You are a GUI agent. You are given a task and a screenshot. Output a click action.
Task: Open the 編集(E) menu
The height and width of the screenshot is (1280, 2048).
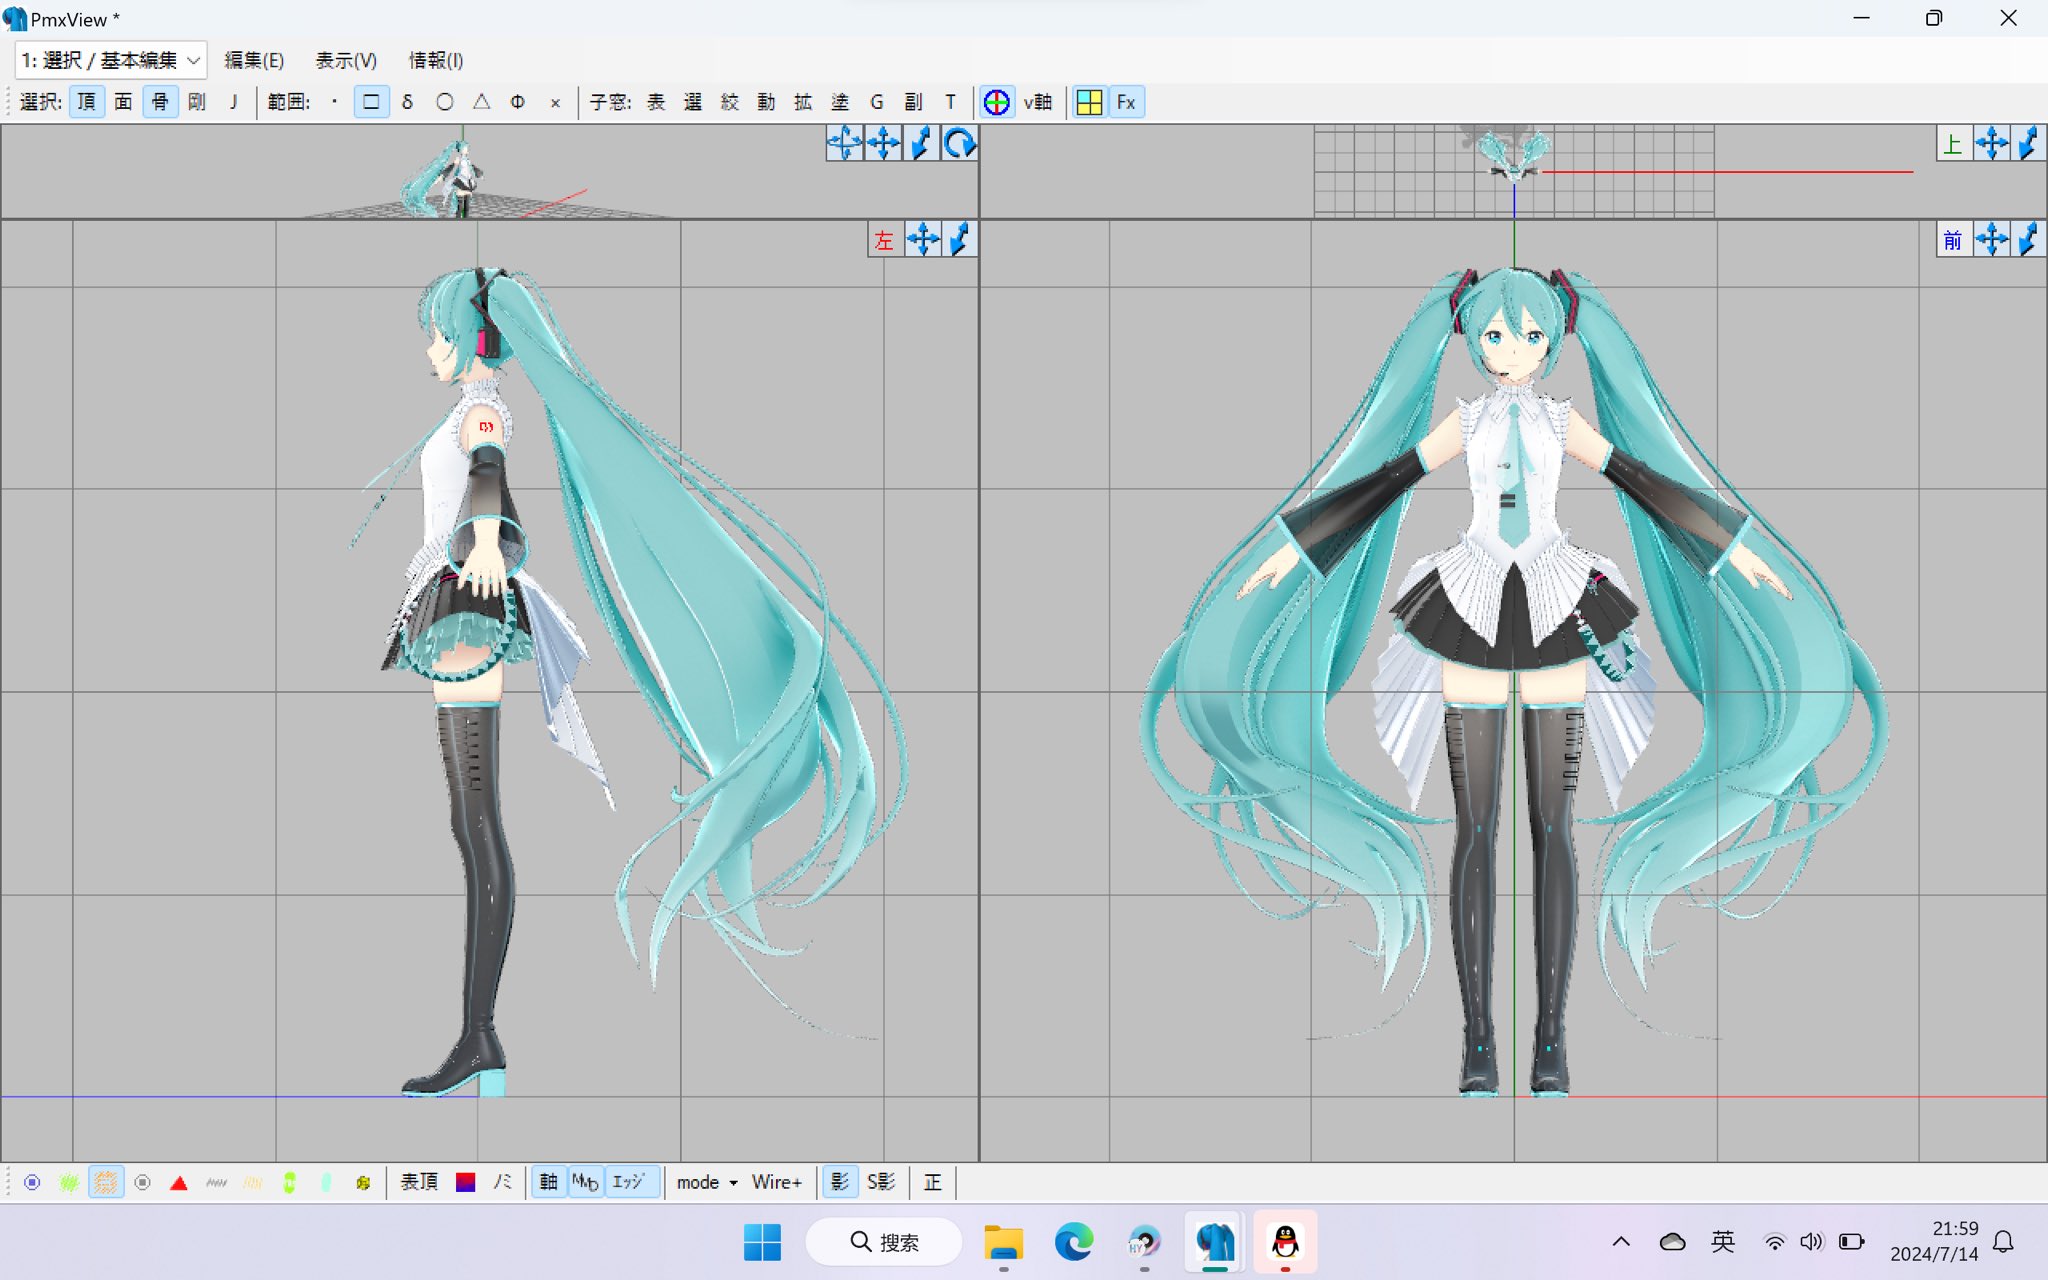pyautogui.click(x=254, y=60)
